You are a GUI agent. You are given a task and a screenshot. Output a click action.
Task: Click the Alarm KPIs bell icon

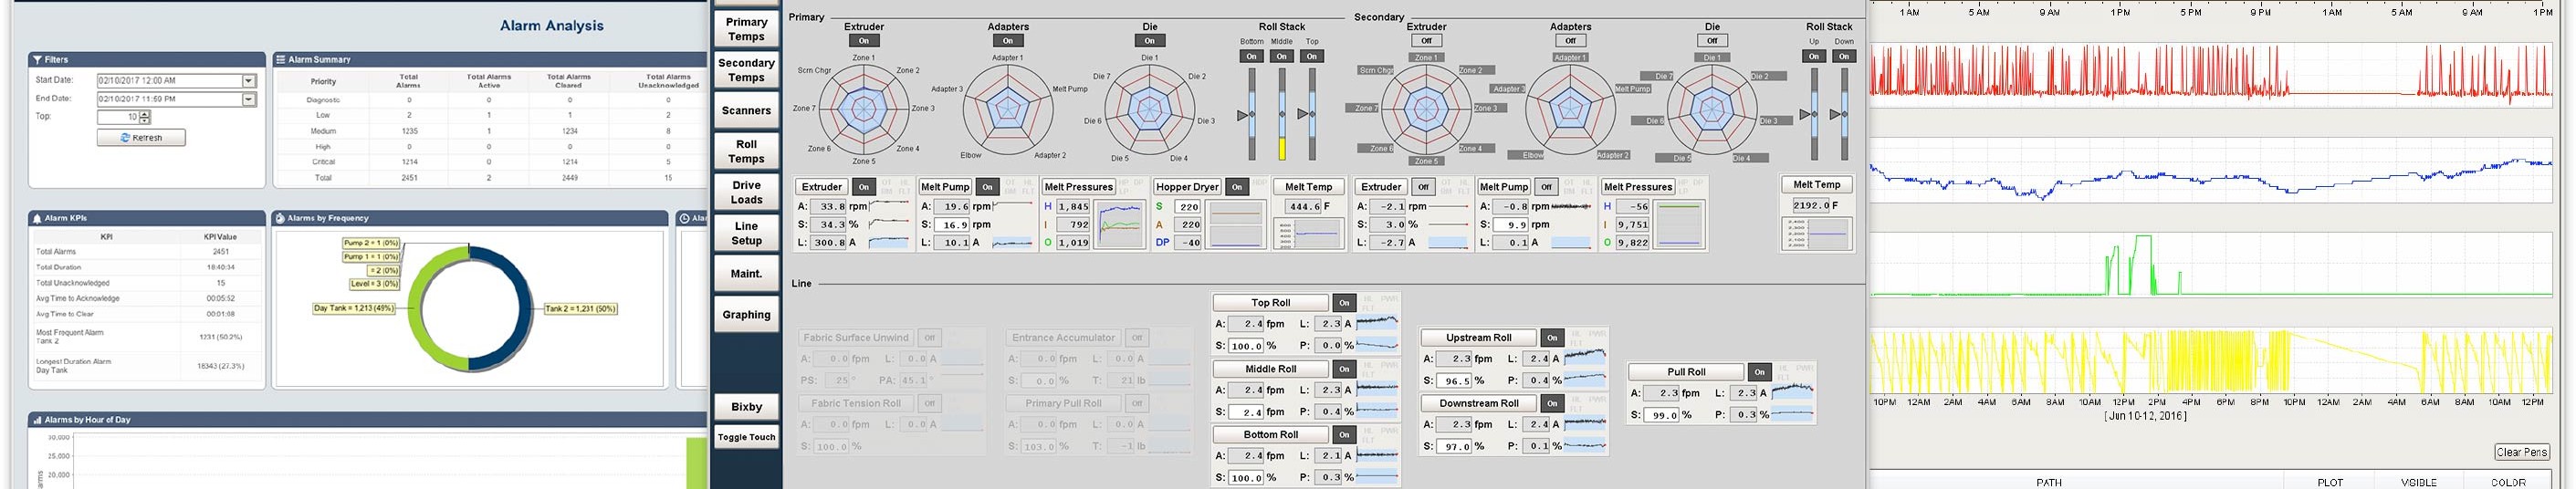37,218
